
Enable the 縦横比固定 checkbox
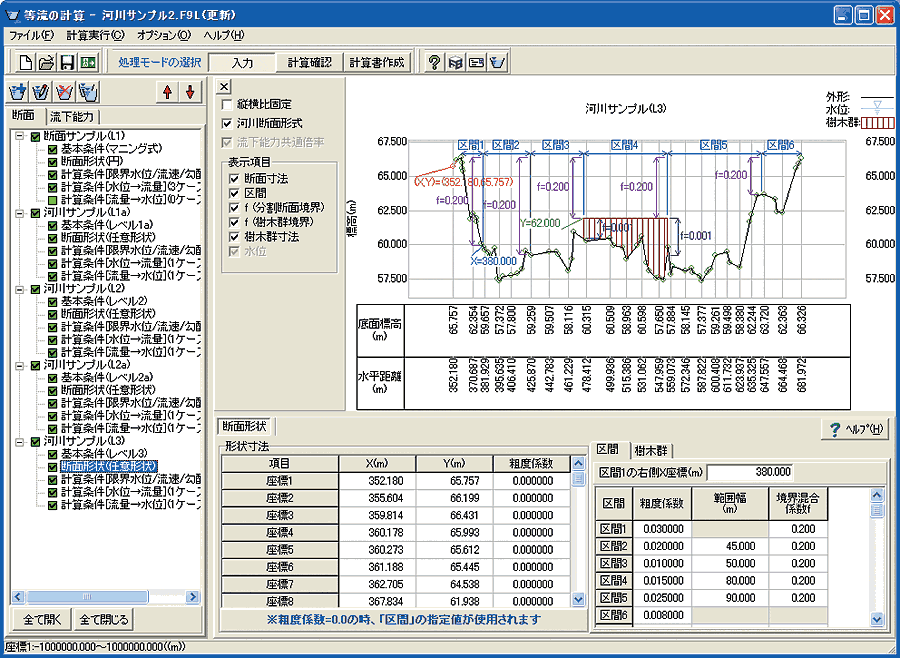point(227,104)
